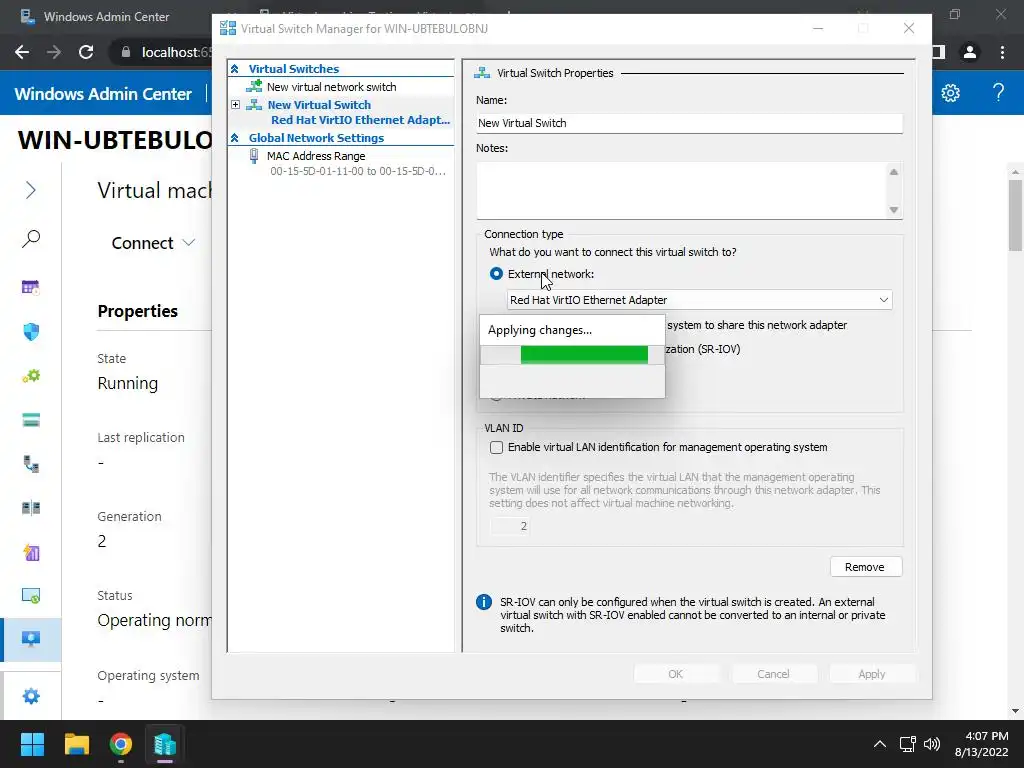Screen dimensions: 1024x768
Task: Open the security shield sidebar tool
Action: click(x=31, y=332)
